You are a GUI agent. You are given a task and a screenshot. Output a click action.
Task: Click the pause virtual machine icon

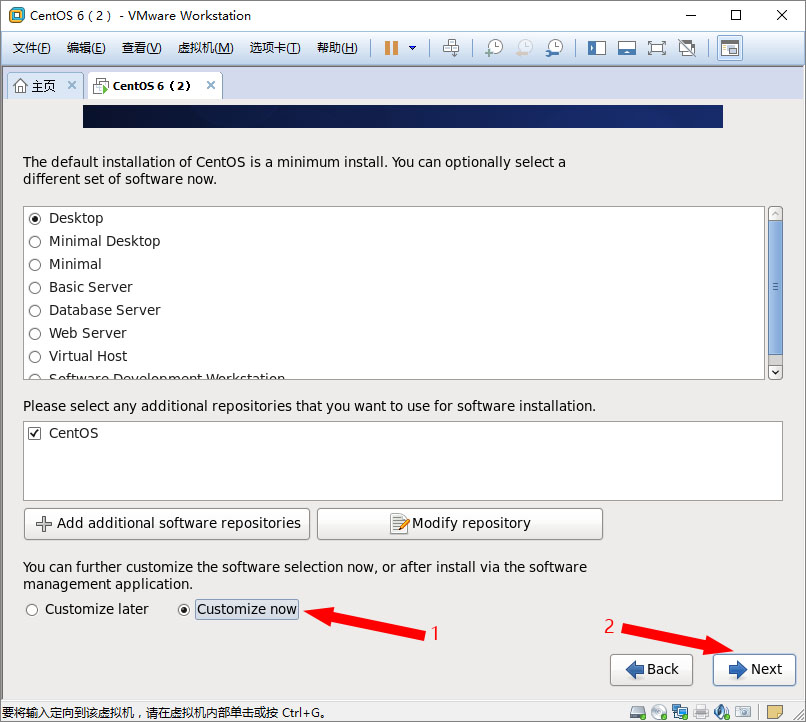(x=391, y=48)
